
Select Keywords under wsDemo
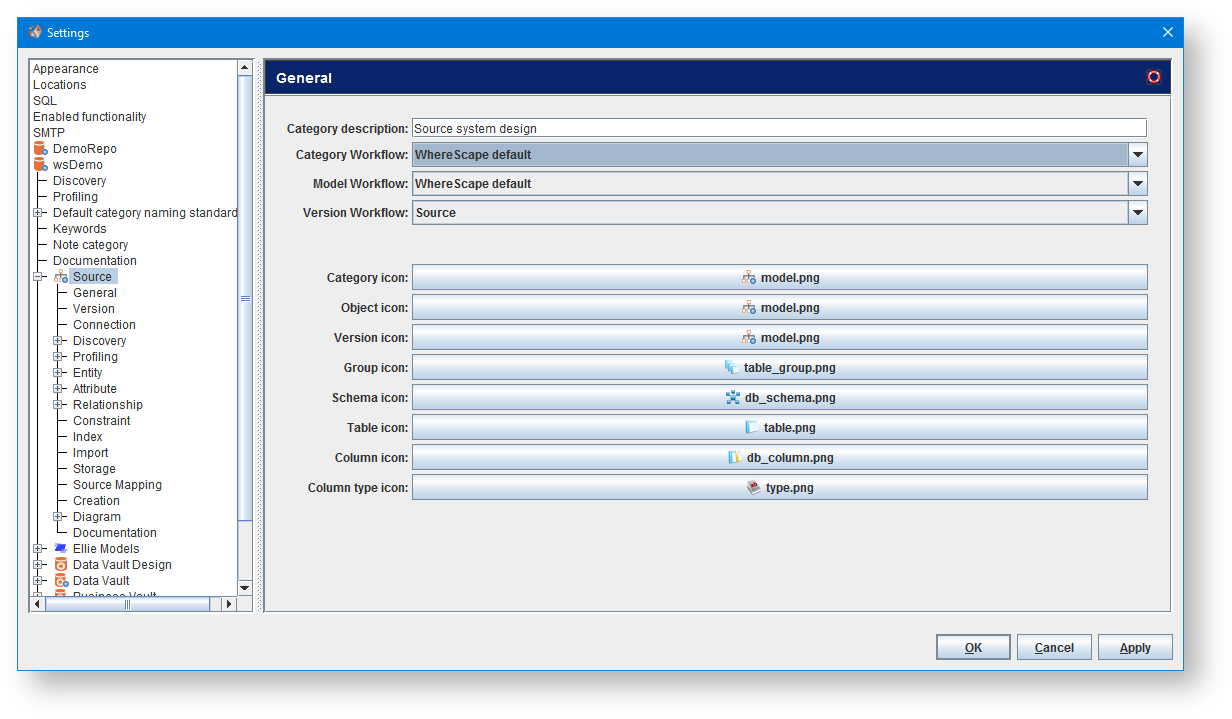80,229
